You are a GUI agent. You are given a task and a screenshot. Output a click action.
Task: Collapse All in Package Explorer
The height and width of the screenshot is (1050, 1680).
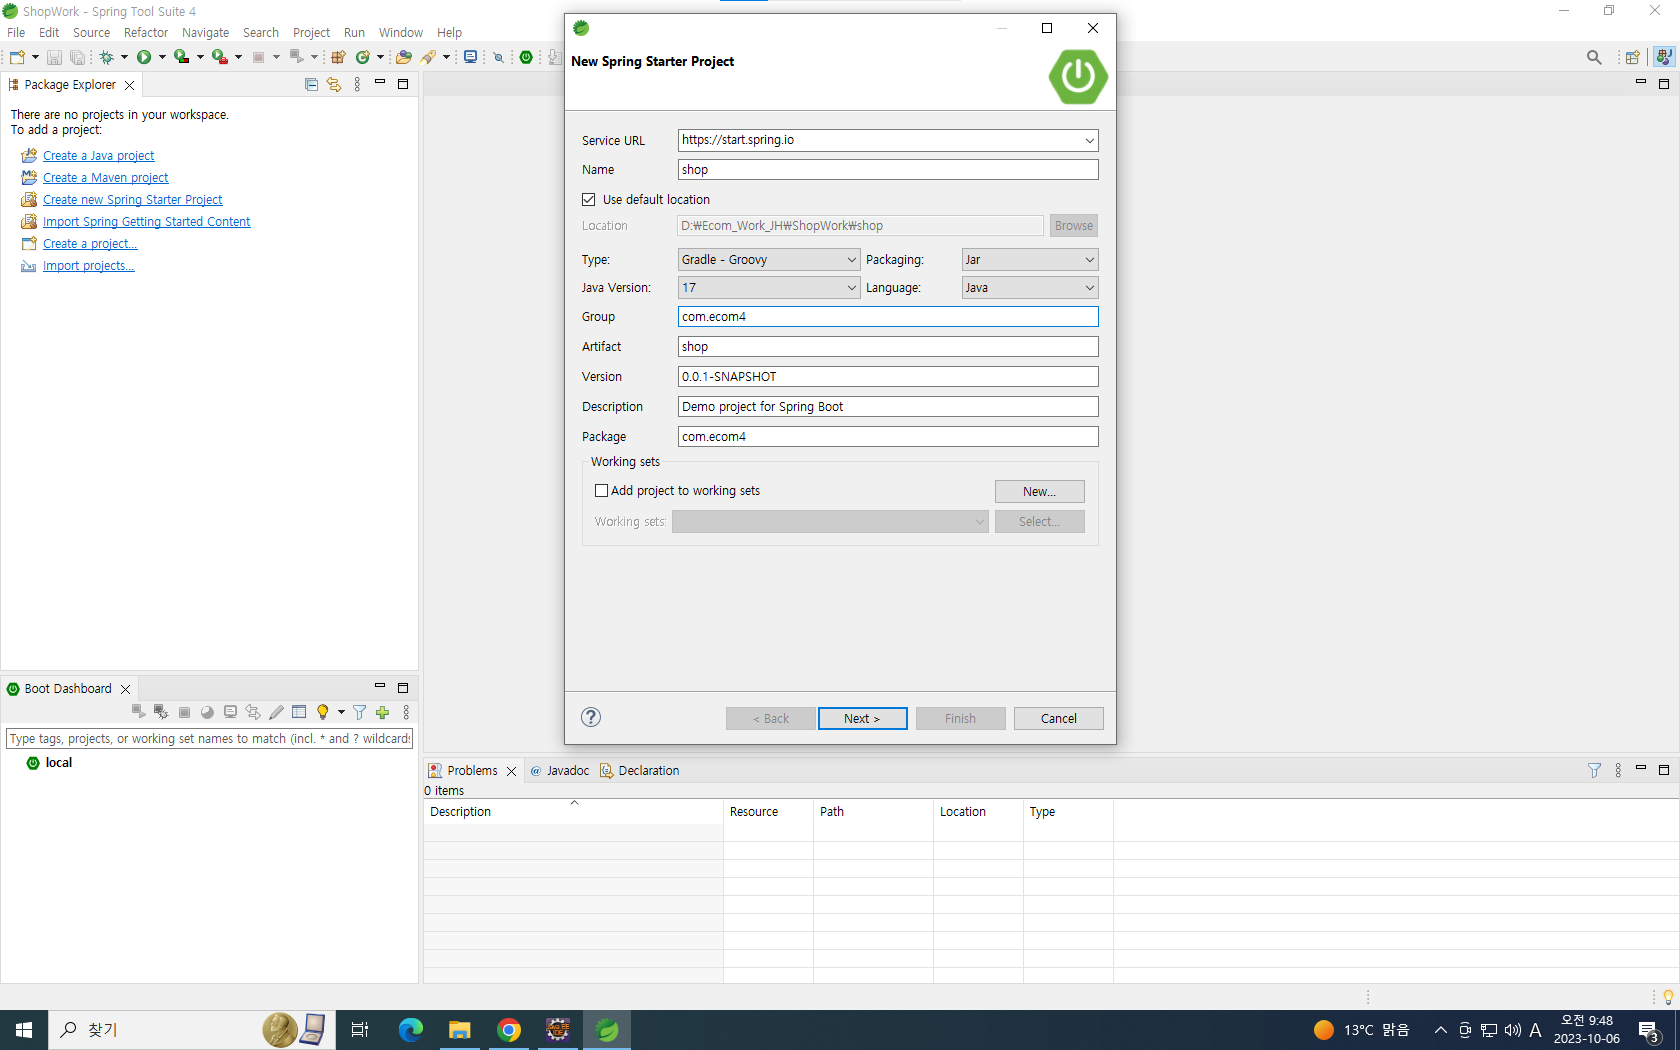(311, 85)
